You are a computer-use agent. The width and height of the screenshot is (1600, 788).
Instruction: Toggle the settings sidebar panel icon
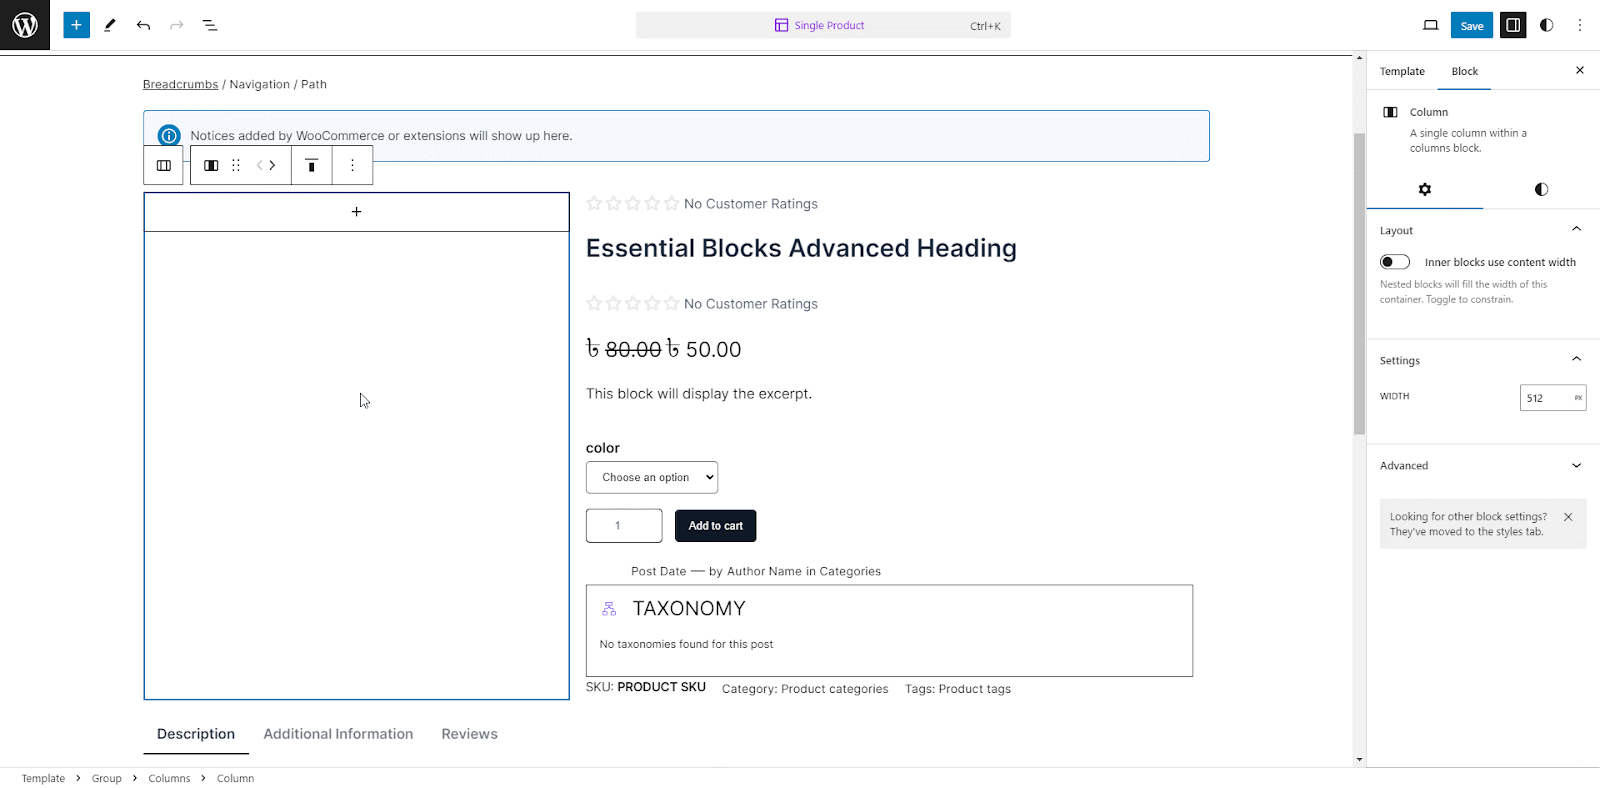(1513, 25)
